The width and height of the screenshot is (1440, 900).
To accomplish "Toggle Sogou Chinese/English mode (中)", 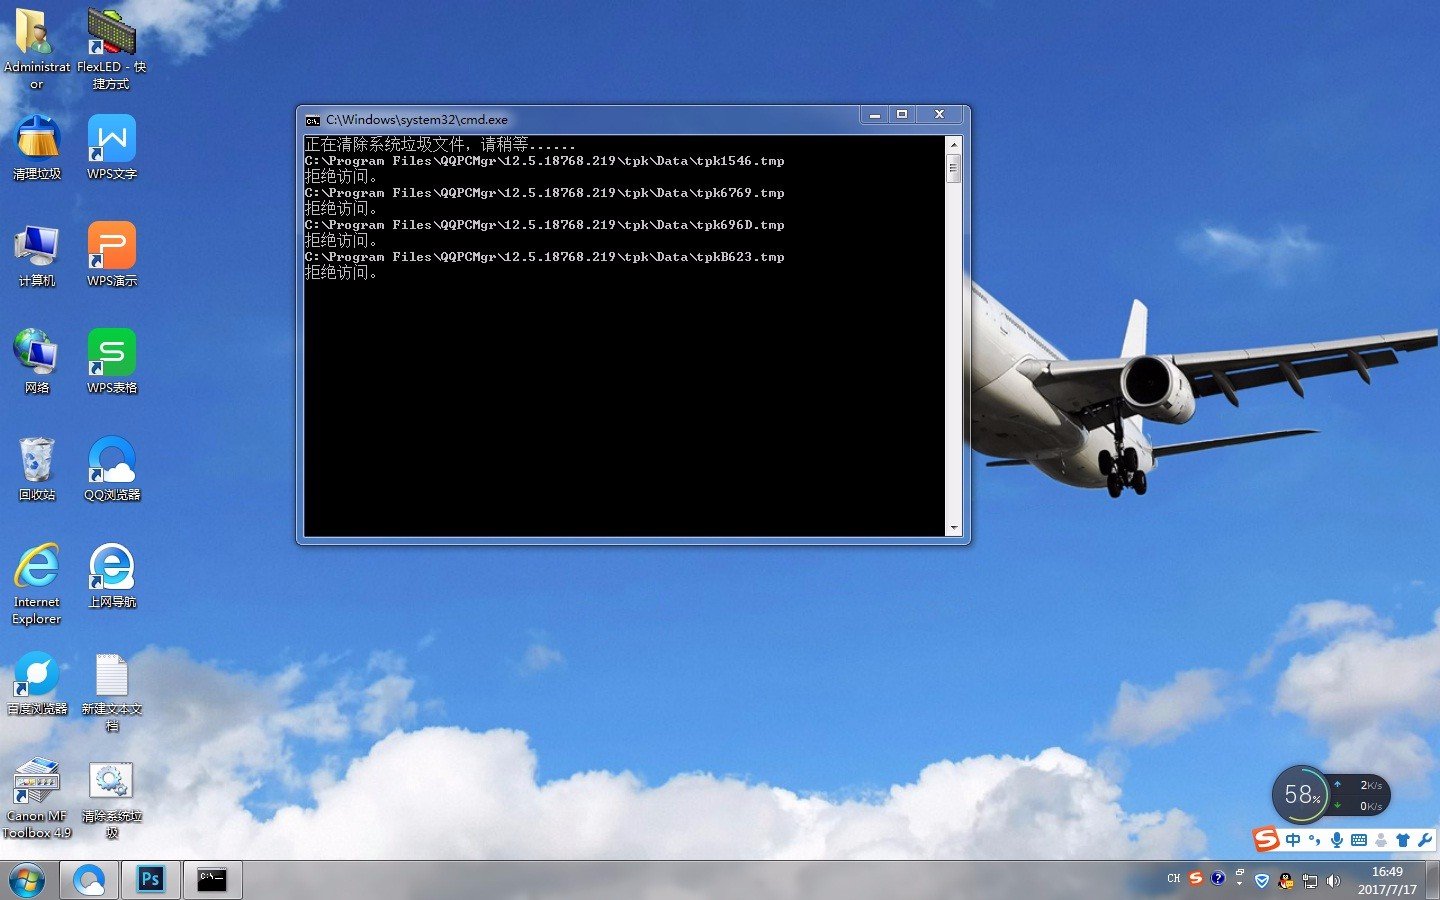I will [x=1293, y=840].
